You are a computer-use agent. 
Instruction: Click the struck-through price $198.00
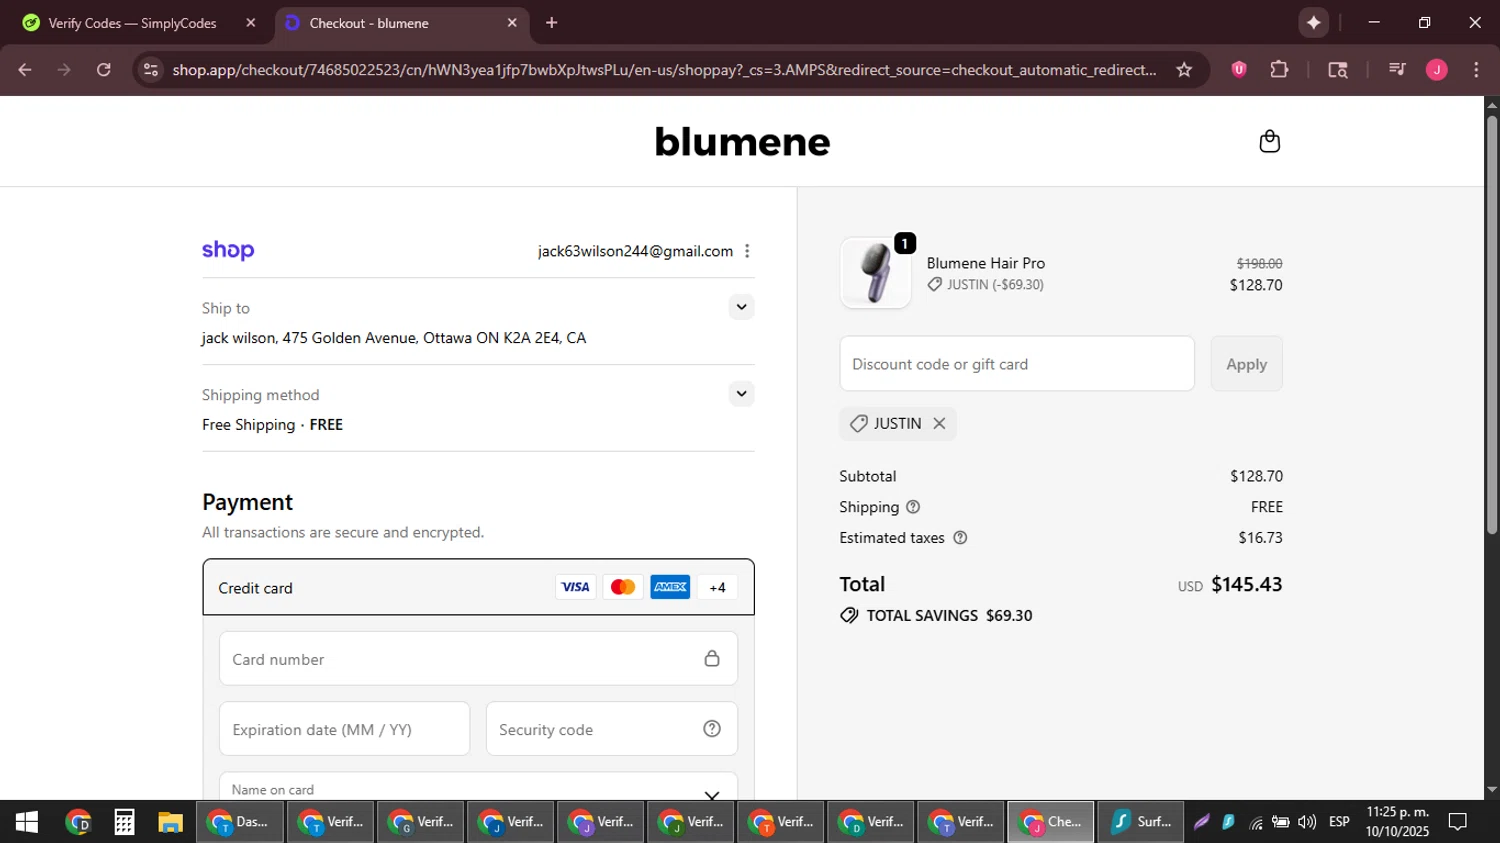pos(1259,263)
